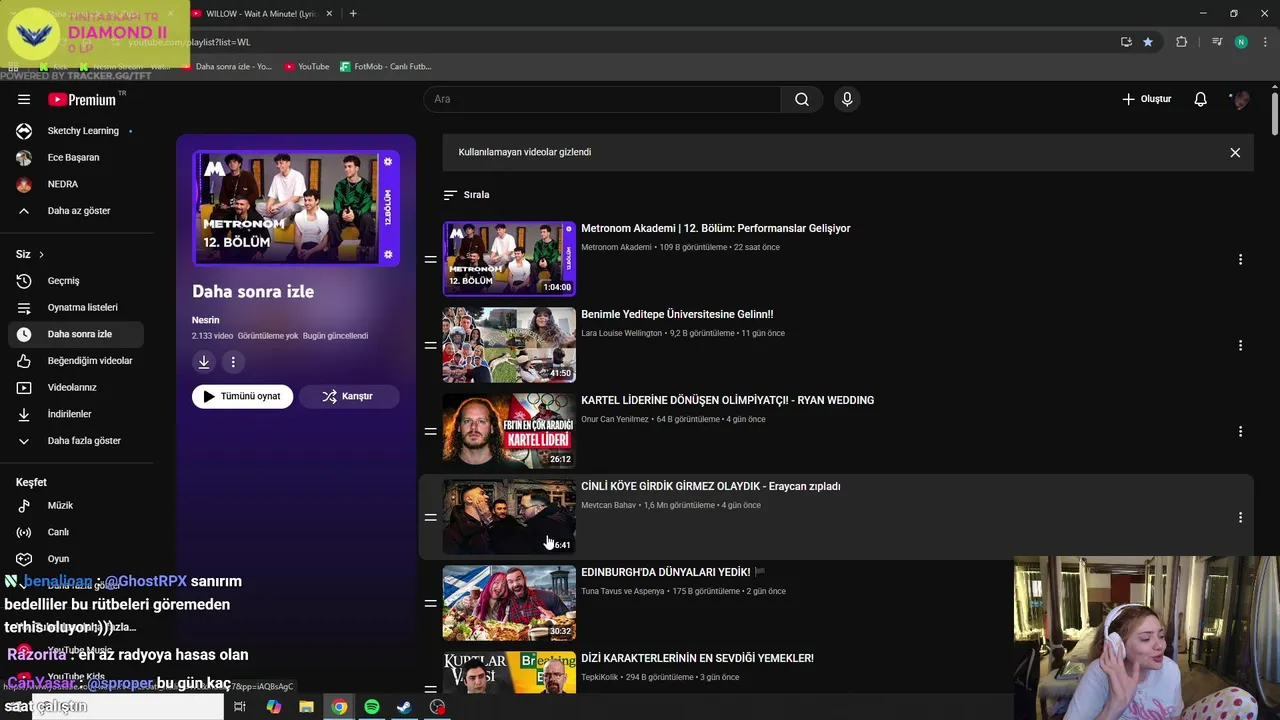Open the Sırala sort dropdown
The width and height of the screenshot is (1280, 720).
467,195
